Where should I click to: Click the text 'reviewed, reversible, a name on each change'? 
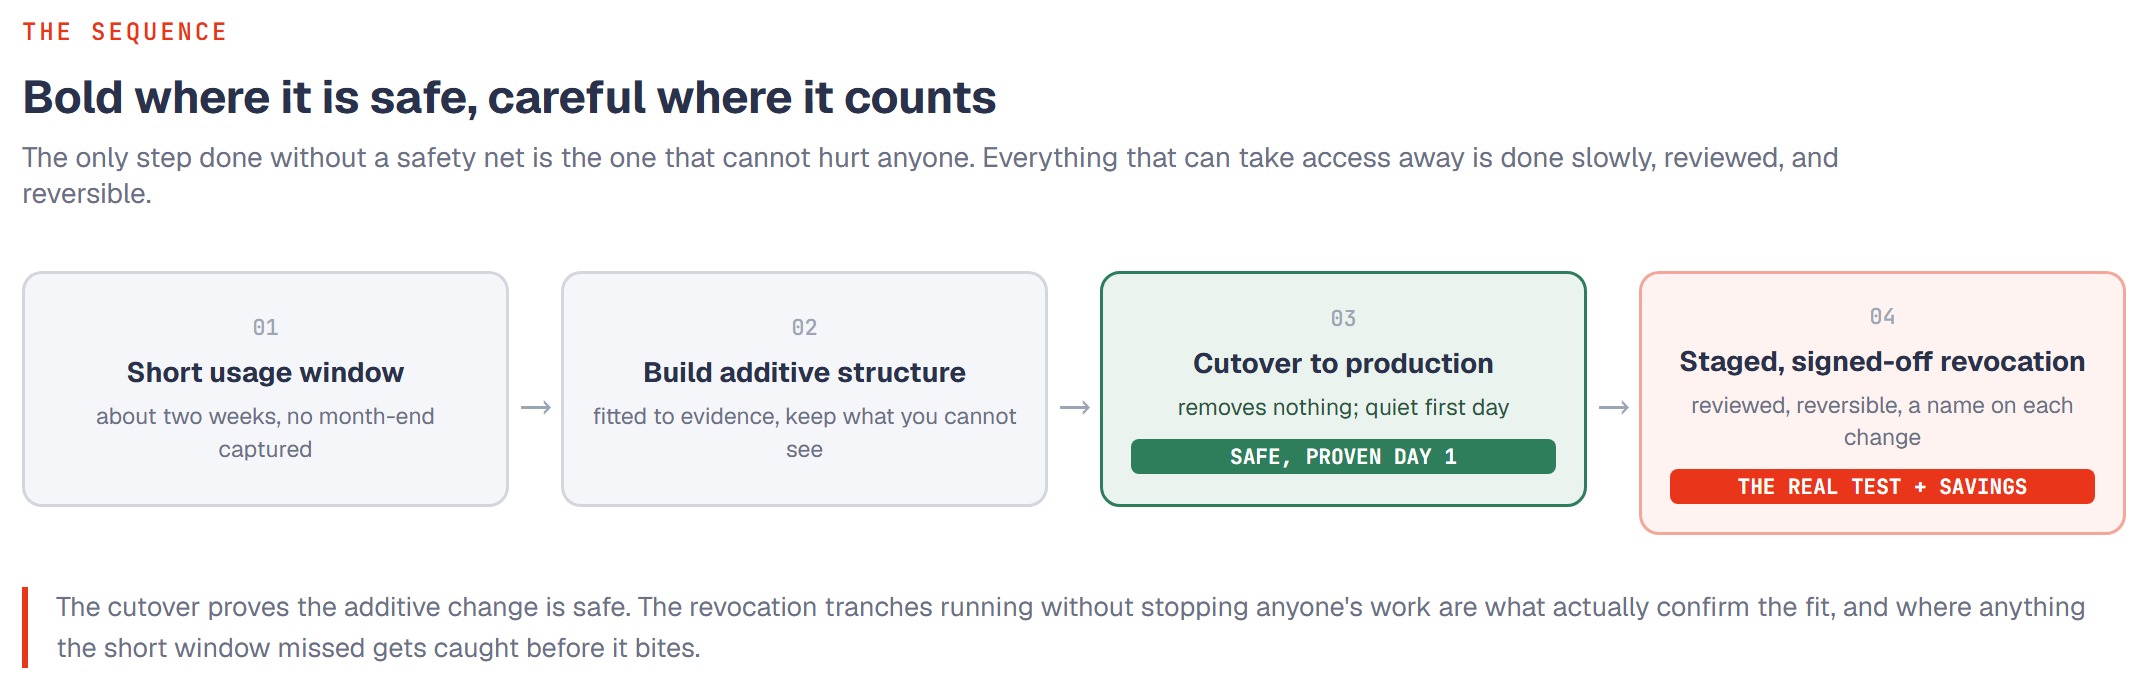coord(1882,421)
